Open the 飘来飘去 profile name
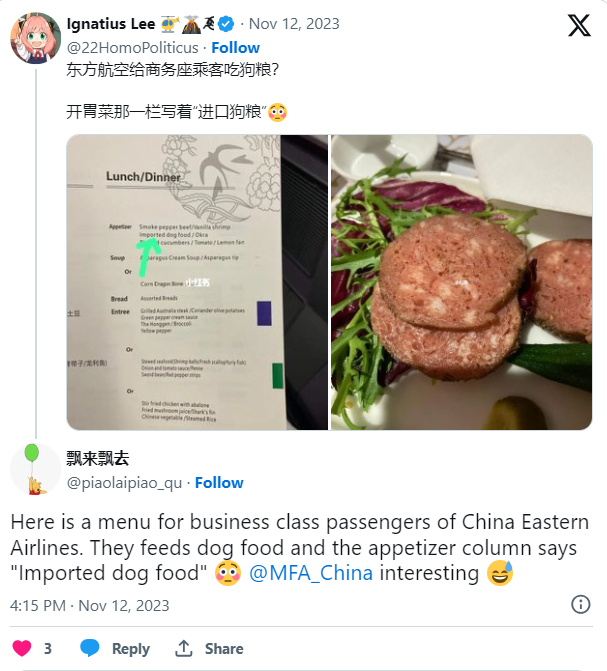 98,458
